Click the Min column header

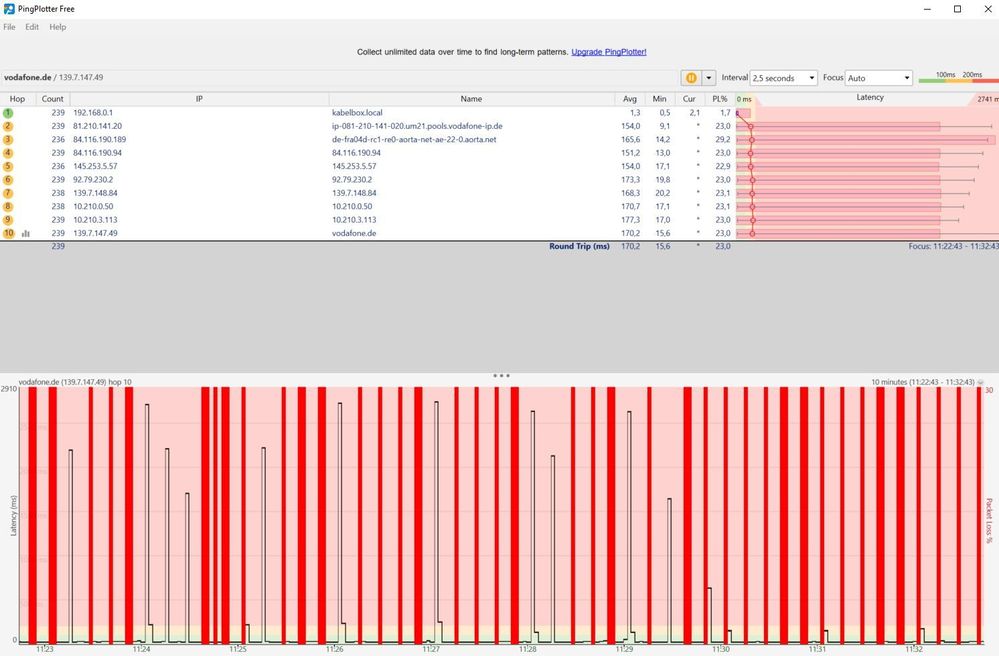(659, 99)
